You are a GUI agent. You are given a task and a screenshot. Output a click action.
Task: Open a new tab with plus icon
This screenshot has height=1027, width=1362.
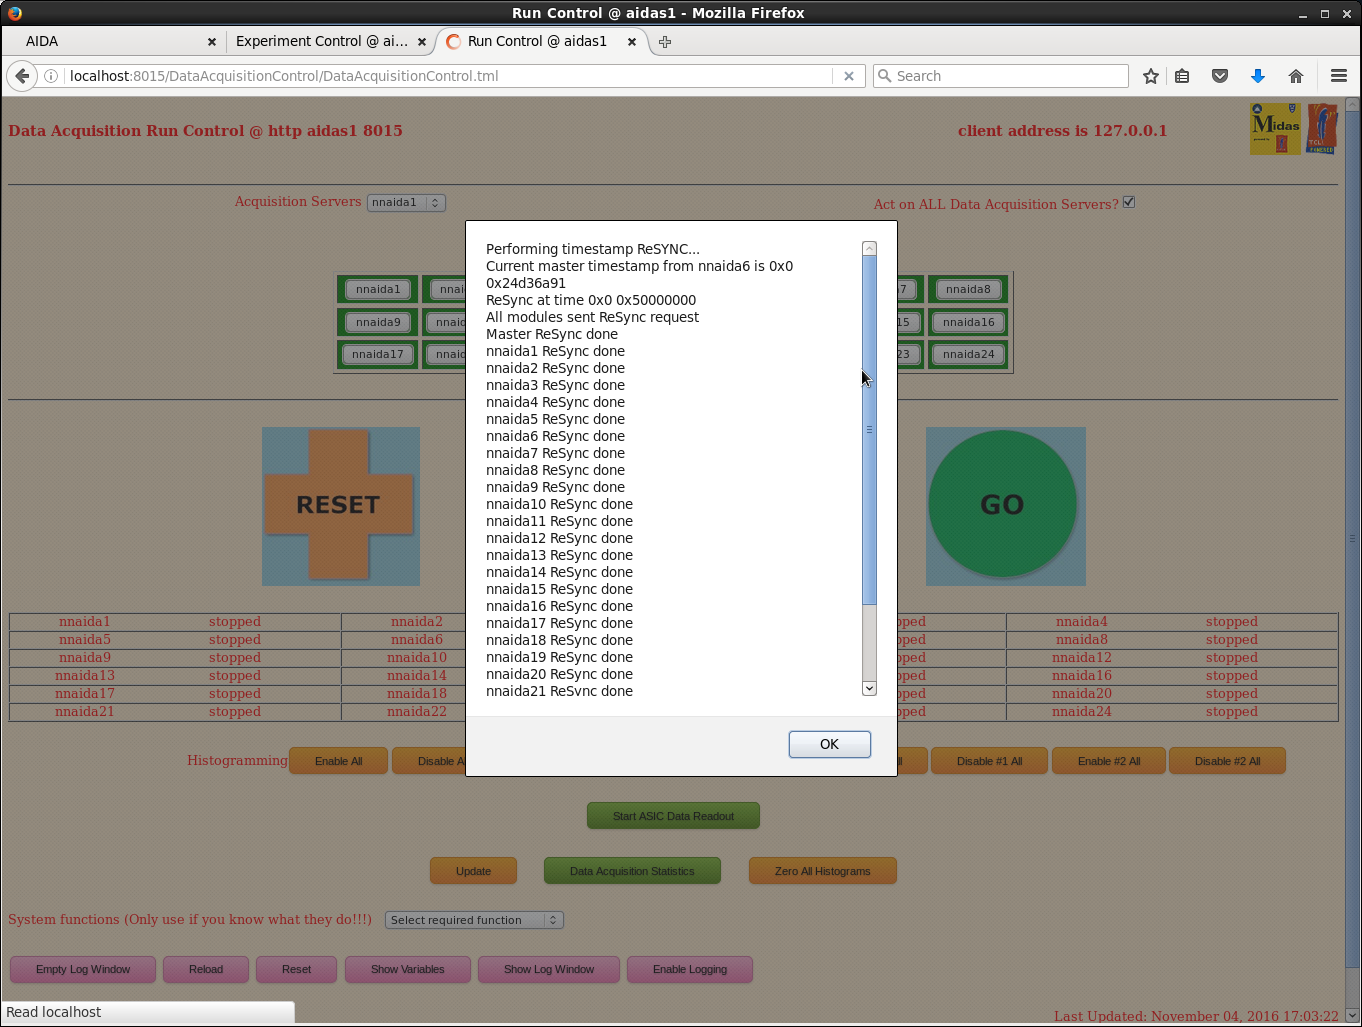tap(665, 41)
